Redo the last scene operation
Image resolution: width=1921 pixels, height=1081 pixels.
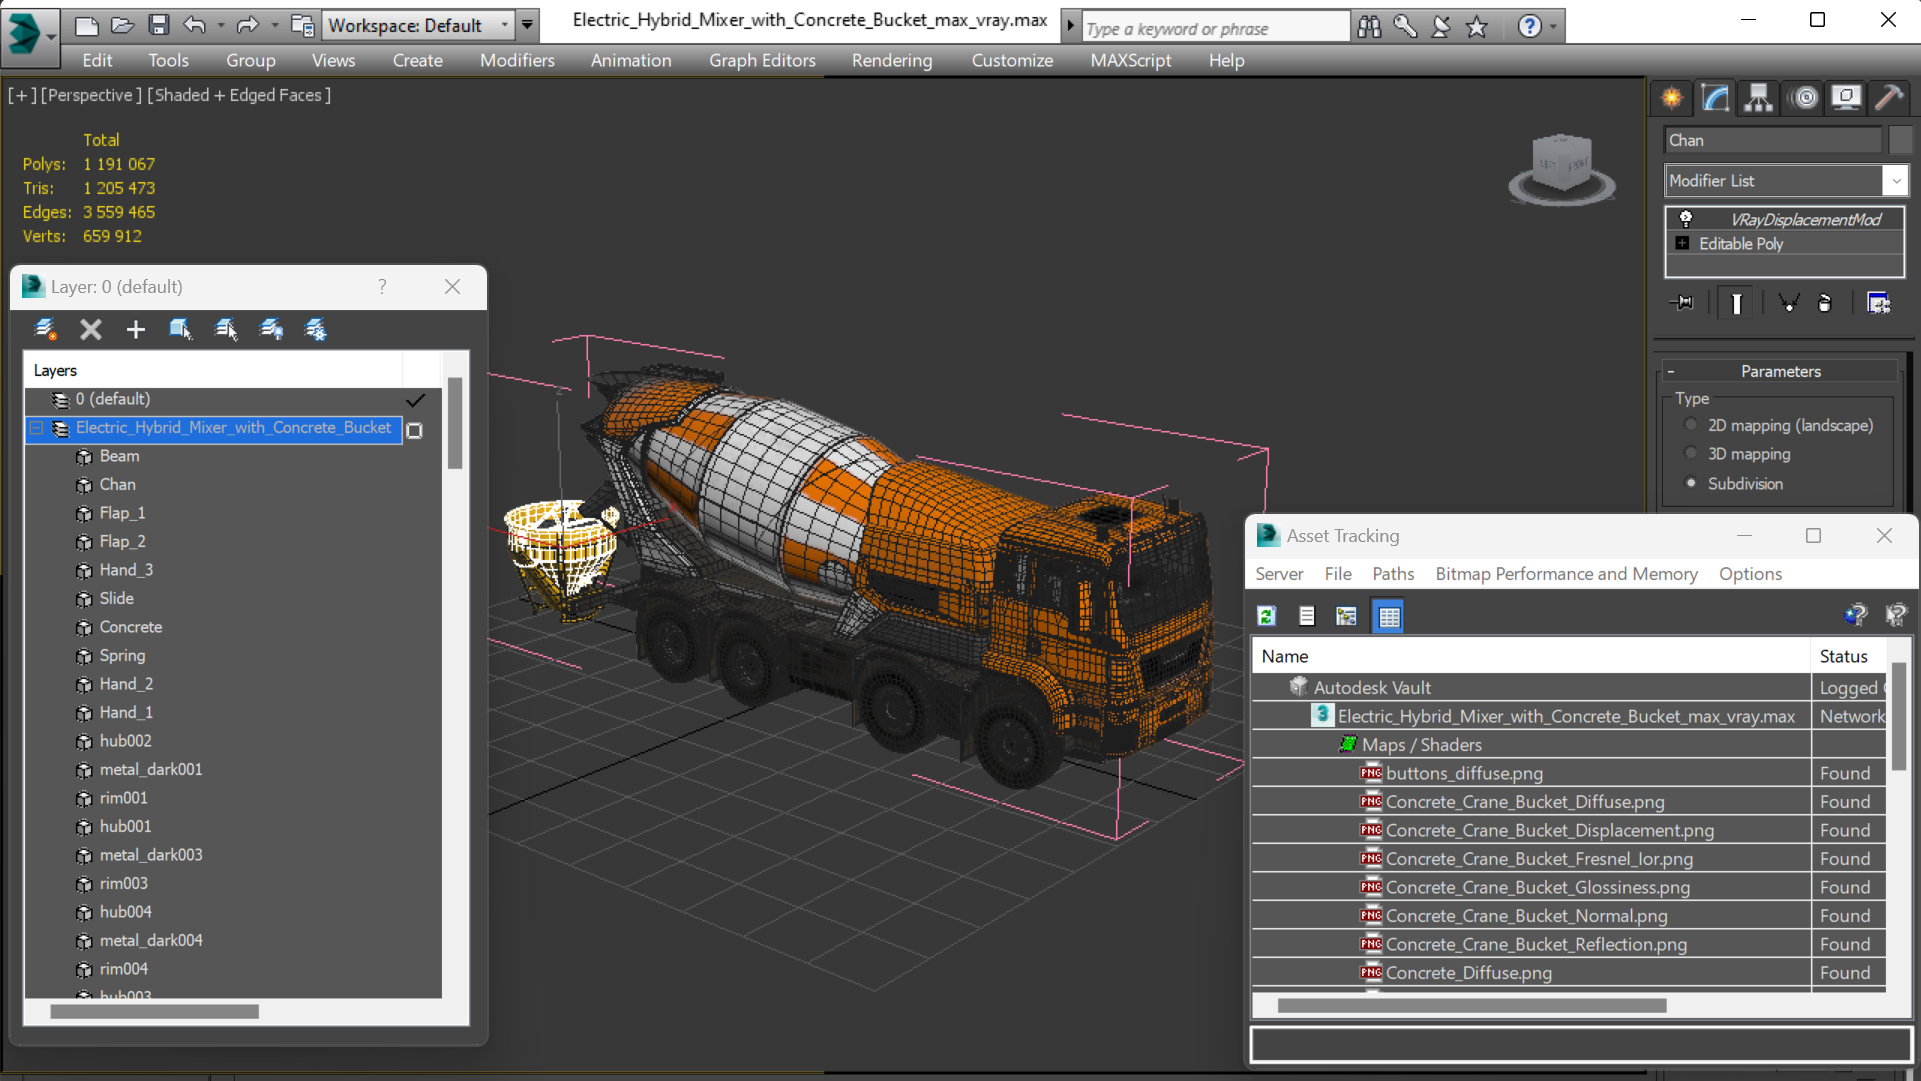(x=247, y=25)
